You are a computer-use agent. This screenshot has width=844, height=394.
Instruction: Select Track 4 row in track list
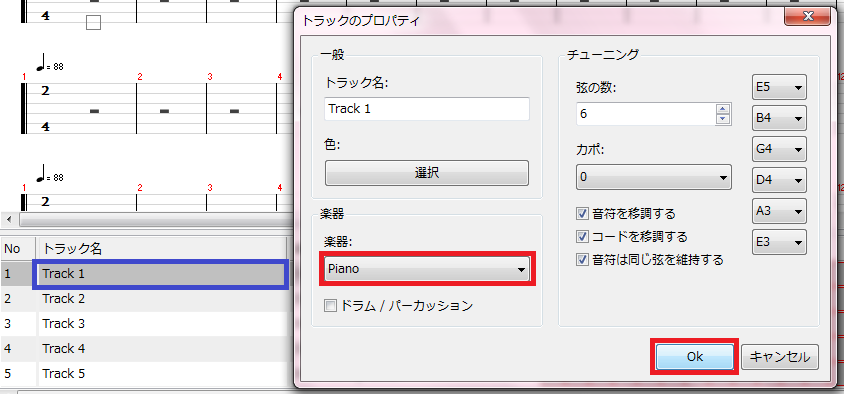(x=145, y=349)
